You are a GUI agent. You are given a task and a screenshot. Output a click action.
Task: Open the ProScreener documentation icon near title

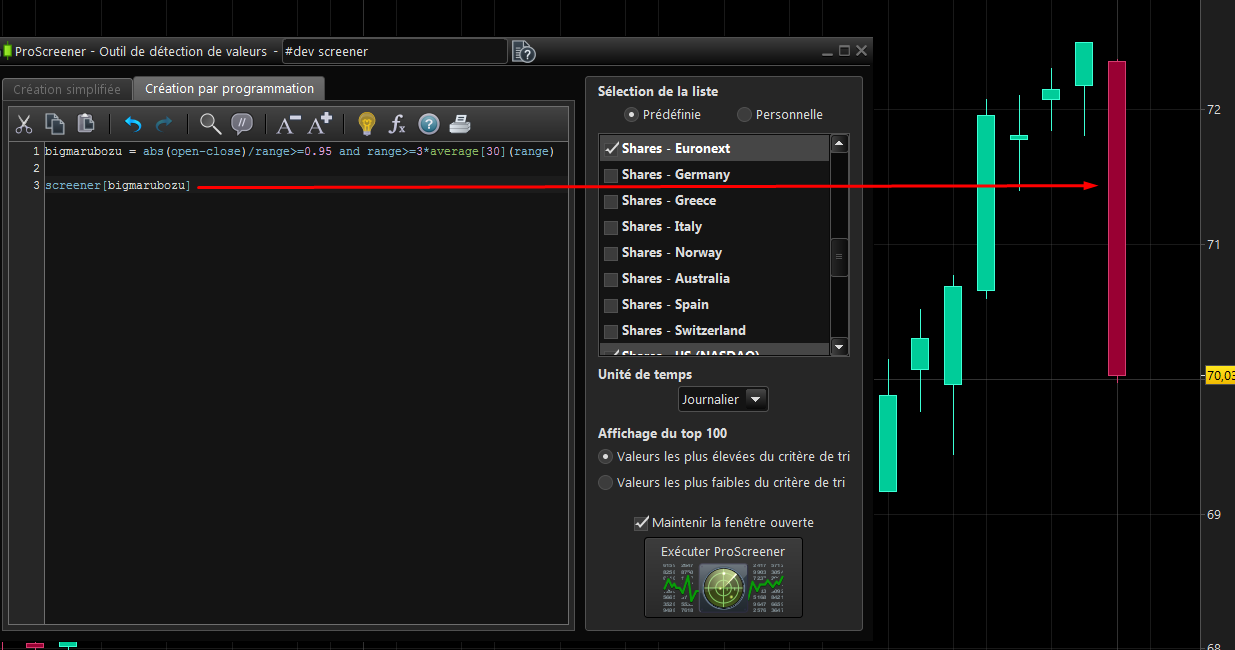pos(524,51)
